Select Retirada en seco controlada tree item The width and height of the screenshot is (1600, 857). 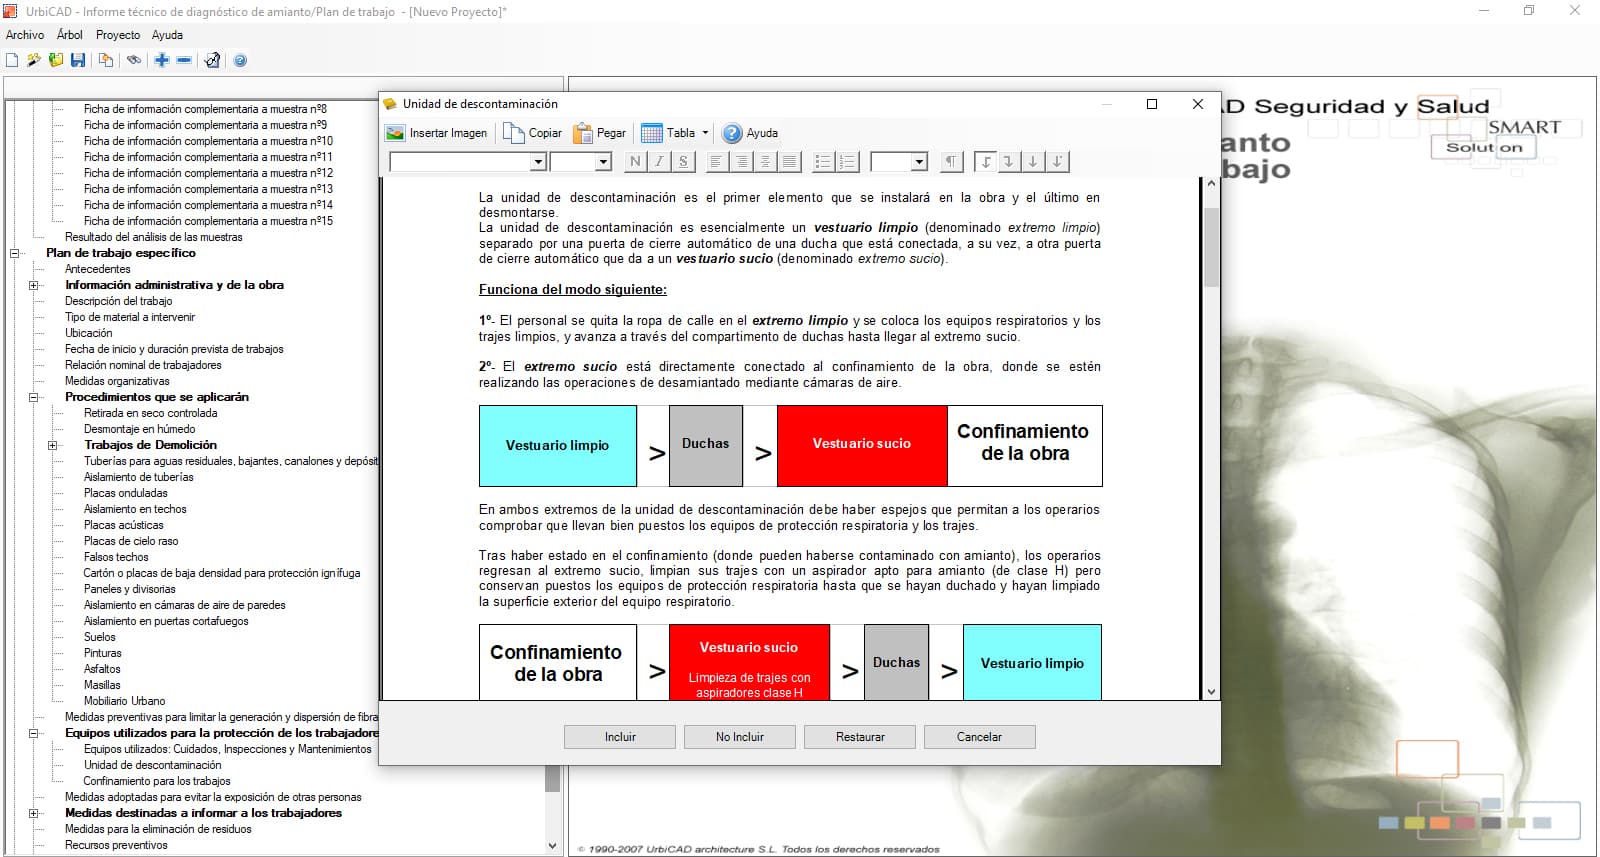(150, 413)
